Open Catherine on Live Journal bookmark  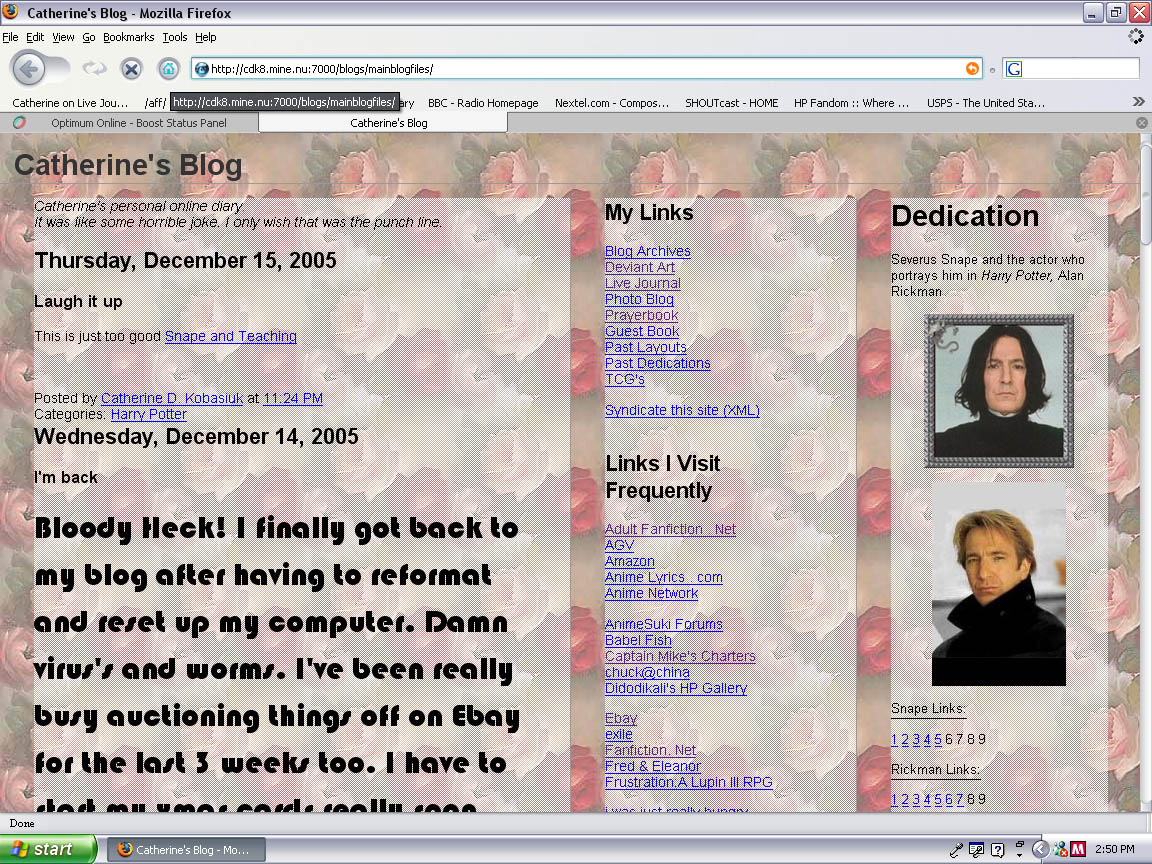tap(70, 103)
